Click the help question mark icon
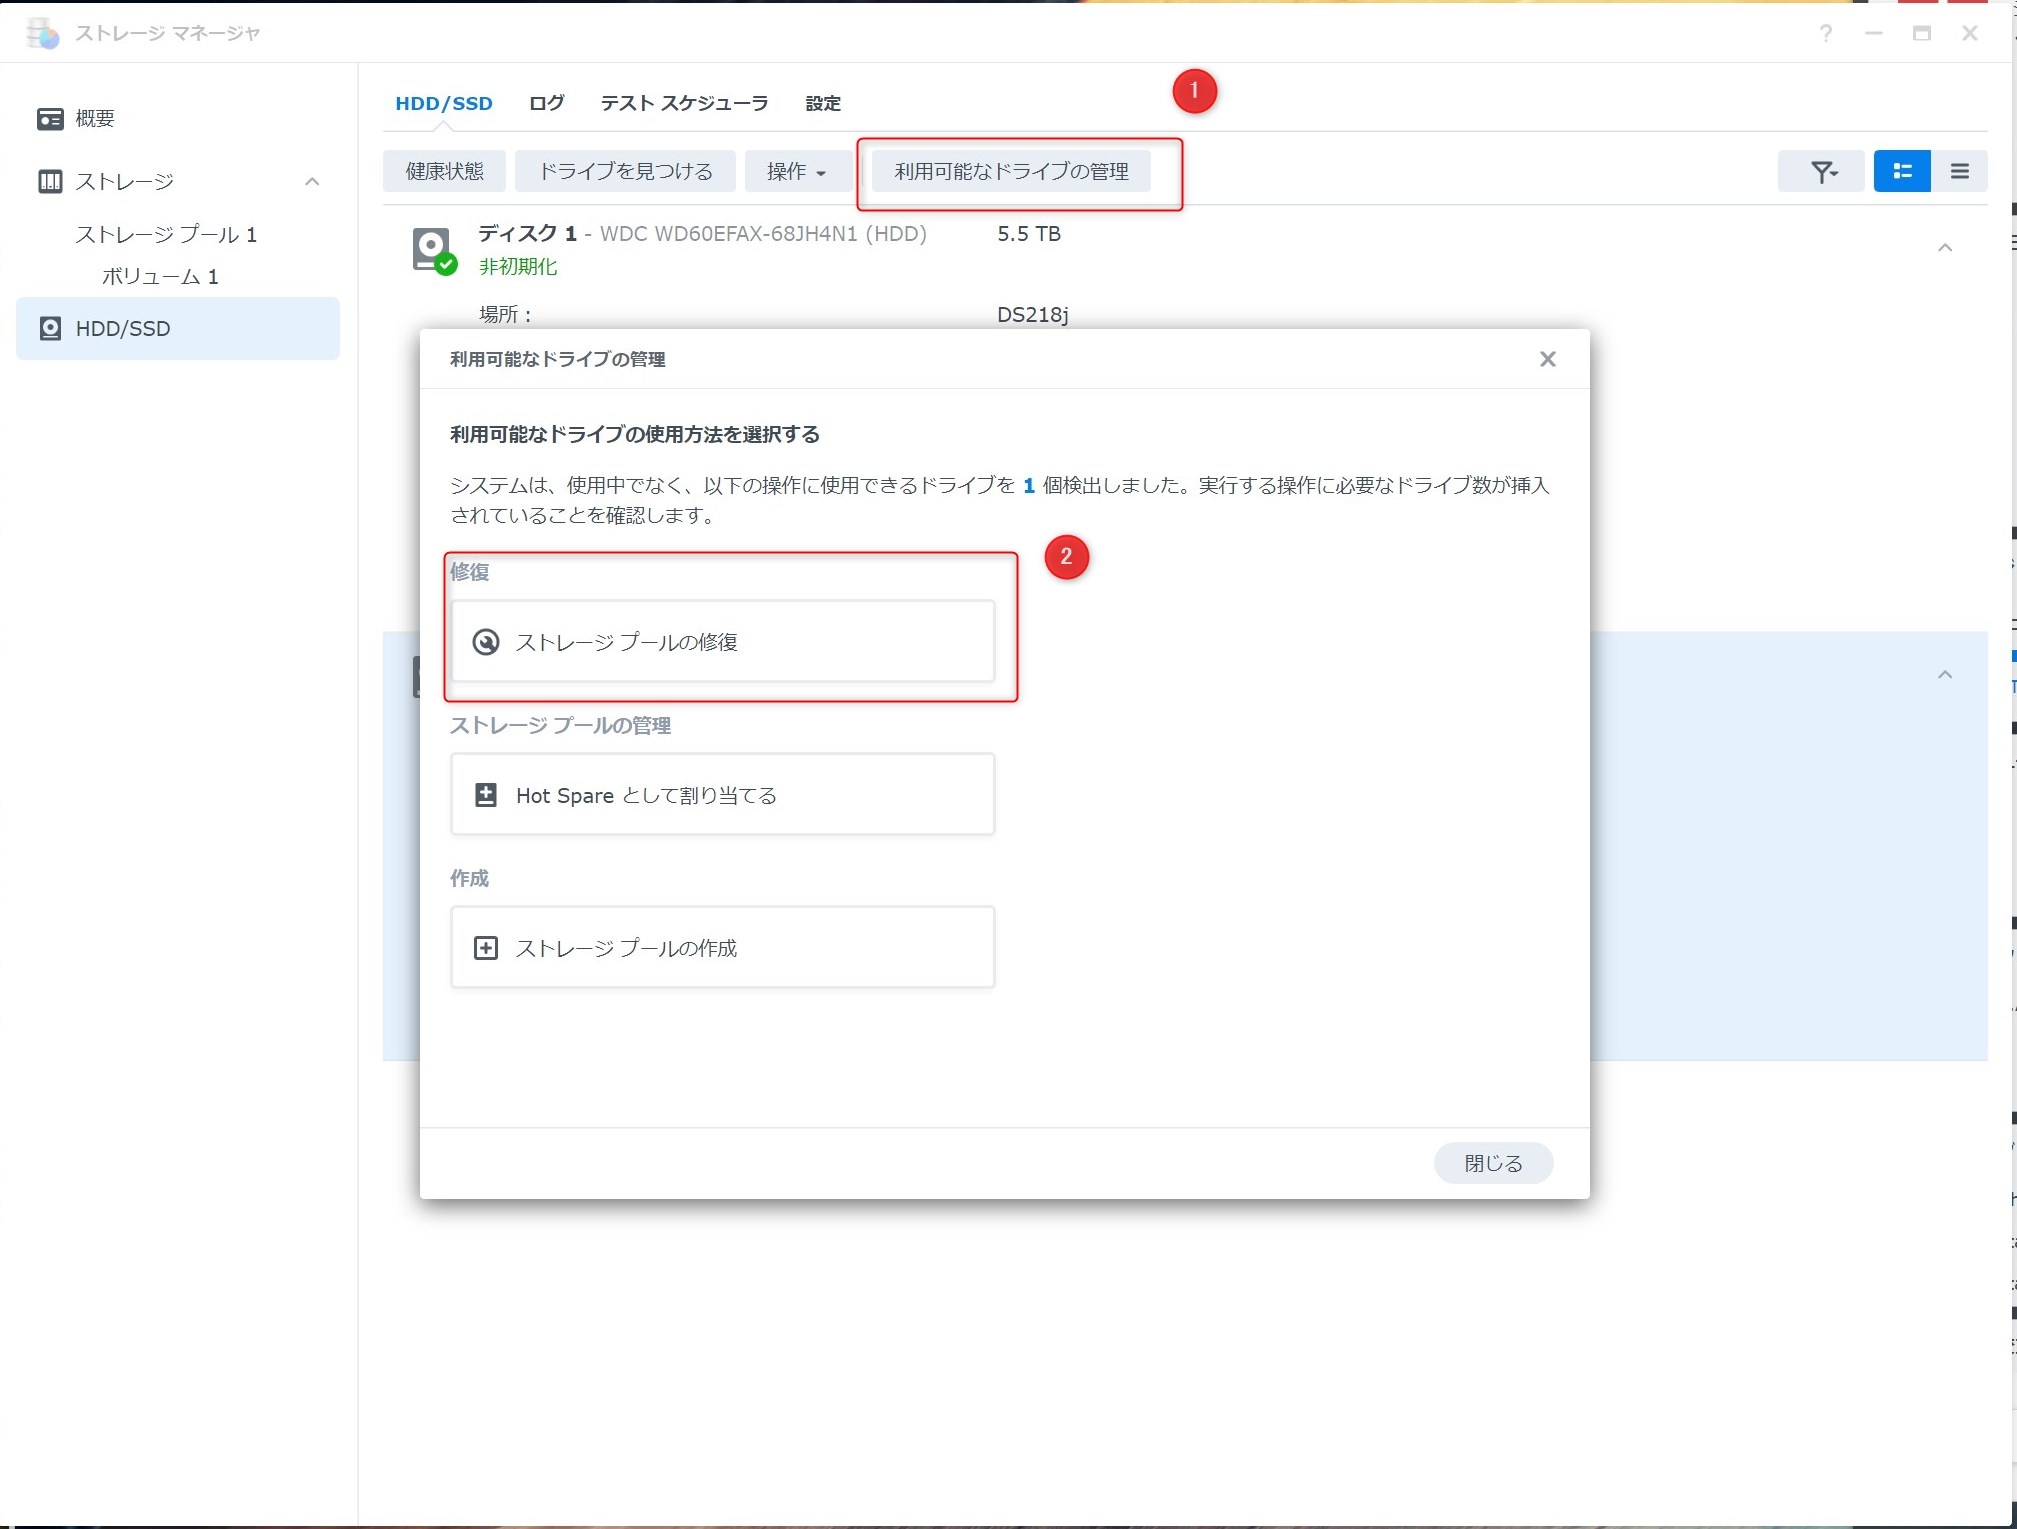The image size is (2017, 1529). pos(1825,34)
